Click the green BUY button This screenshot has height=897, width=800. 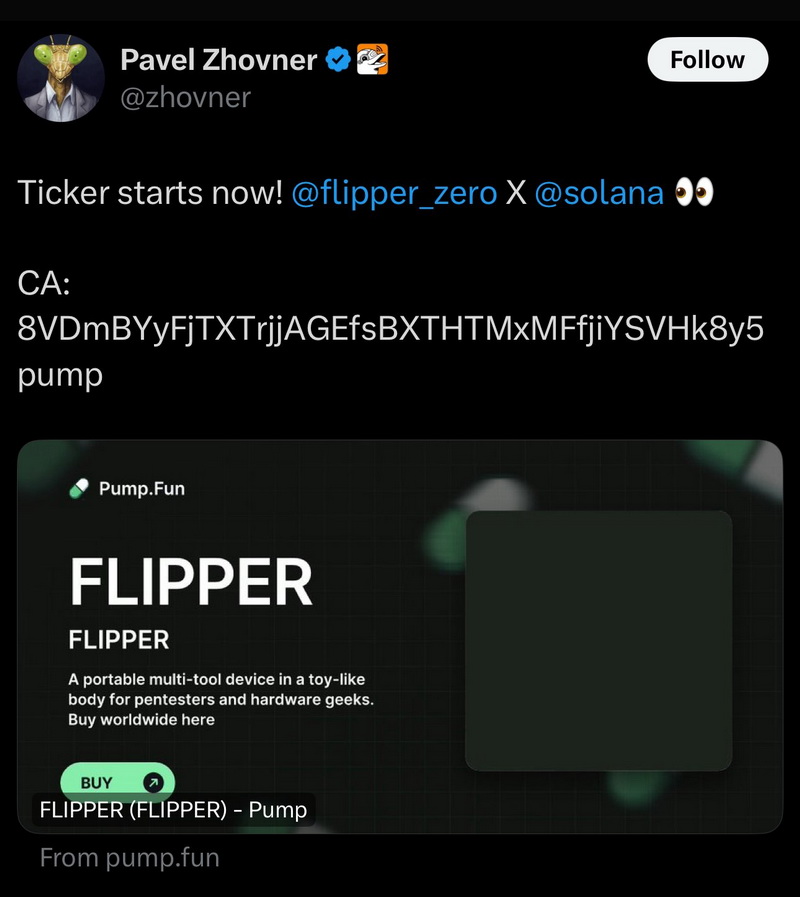[117, 782]
